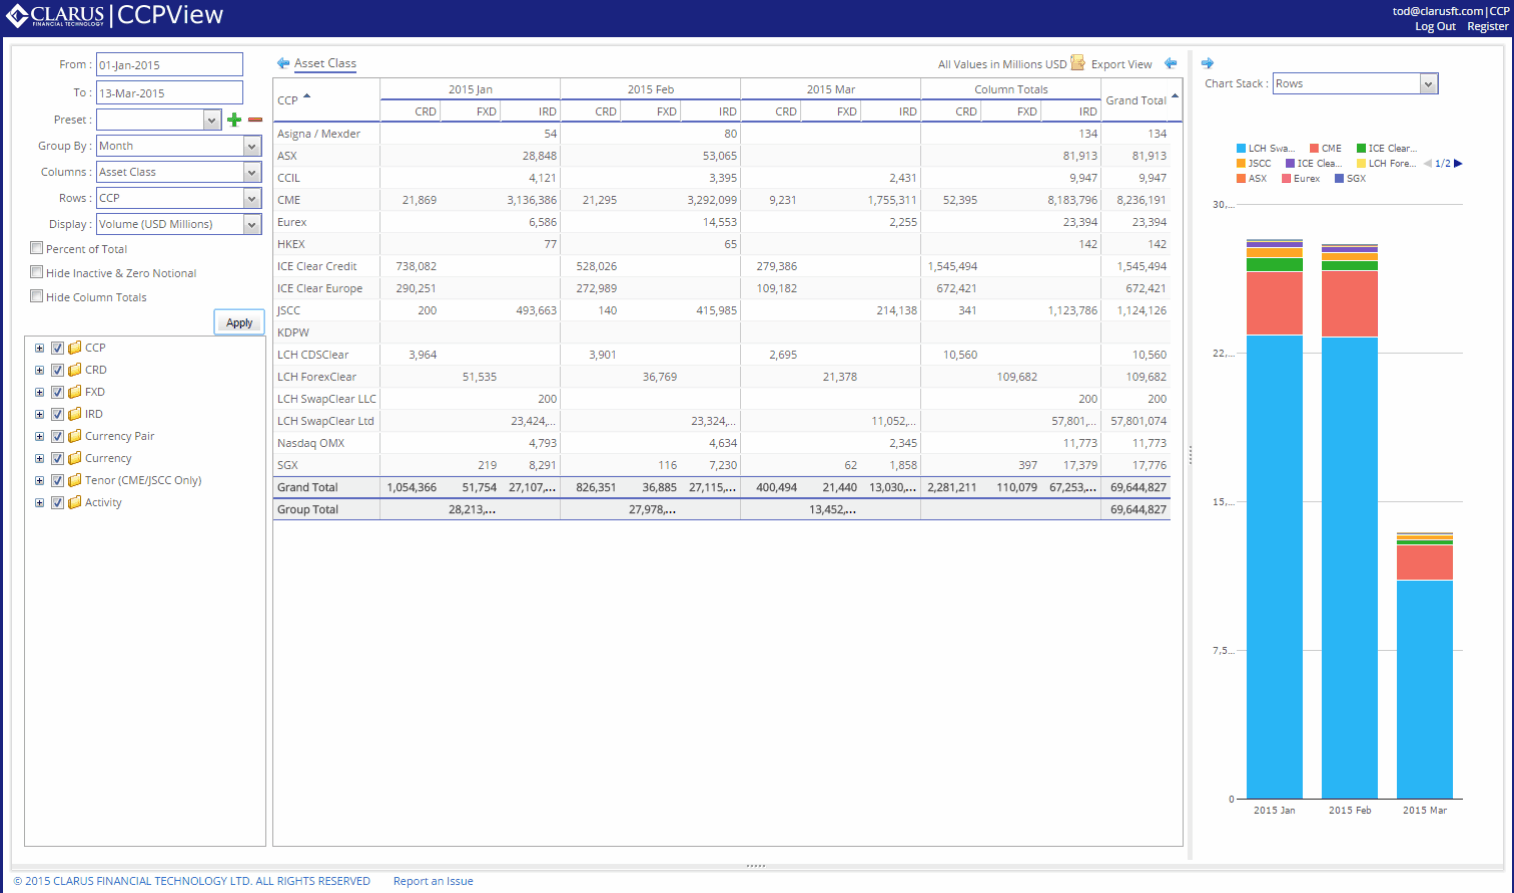Click the Tenor (CME/JSCC Only) tree item
This screenshot has height=893, width=1514.
click(x=143, y=480)
